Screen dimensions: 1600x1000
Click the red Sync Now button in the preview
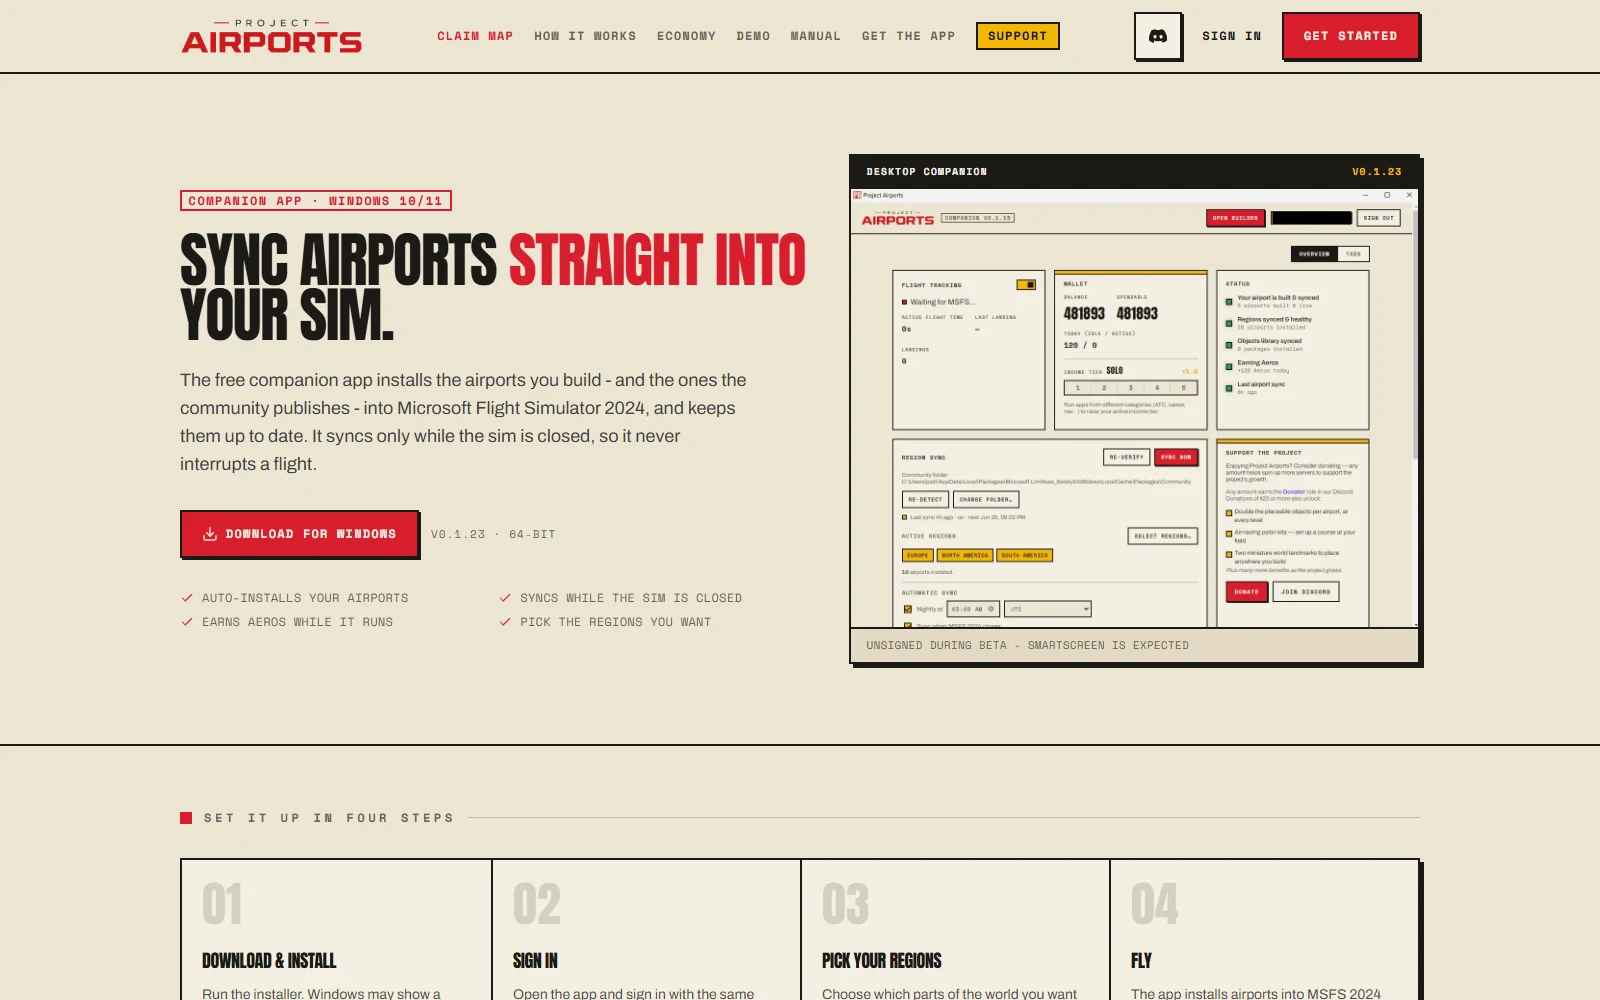(1176, 457)
